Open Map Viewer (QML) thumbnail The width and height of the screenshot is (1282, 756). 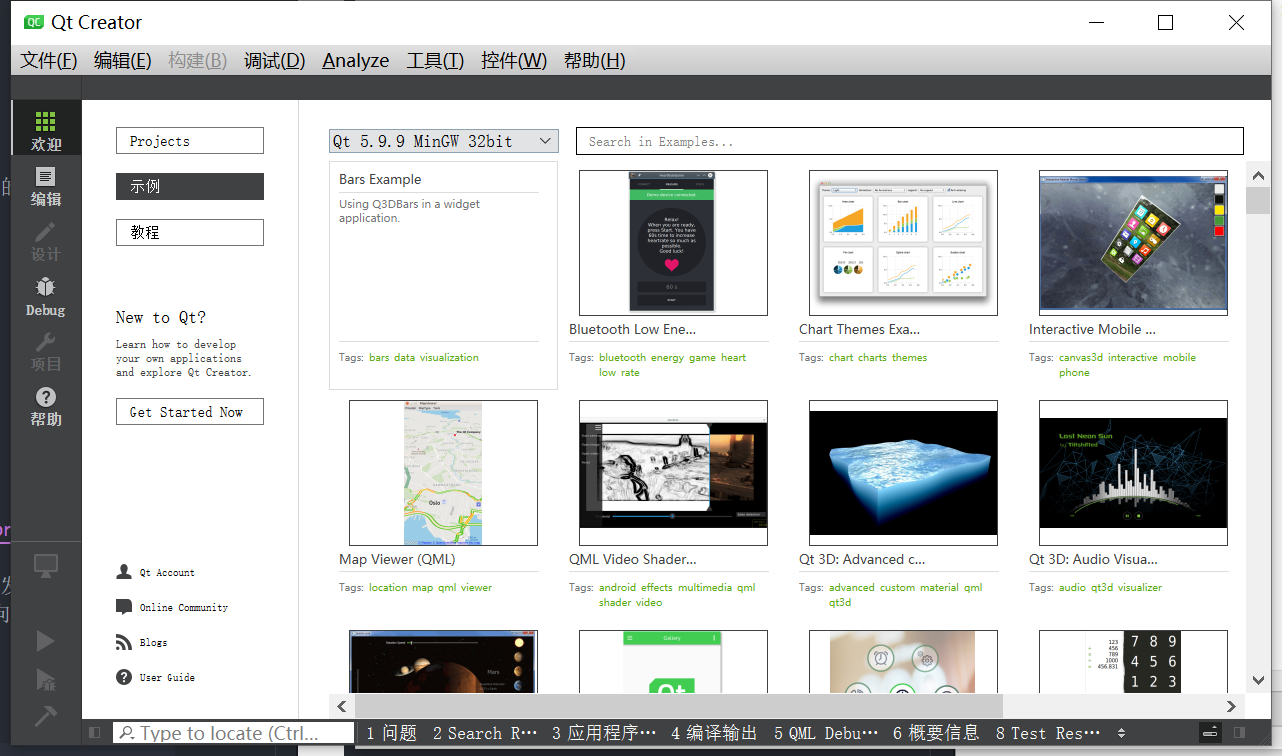pos(443,473)
